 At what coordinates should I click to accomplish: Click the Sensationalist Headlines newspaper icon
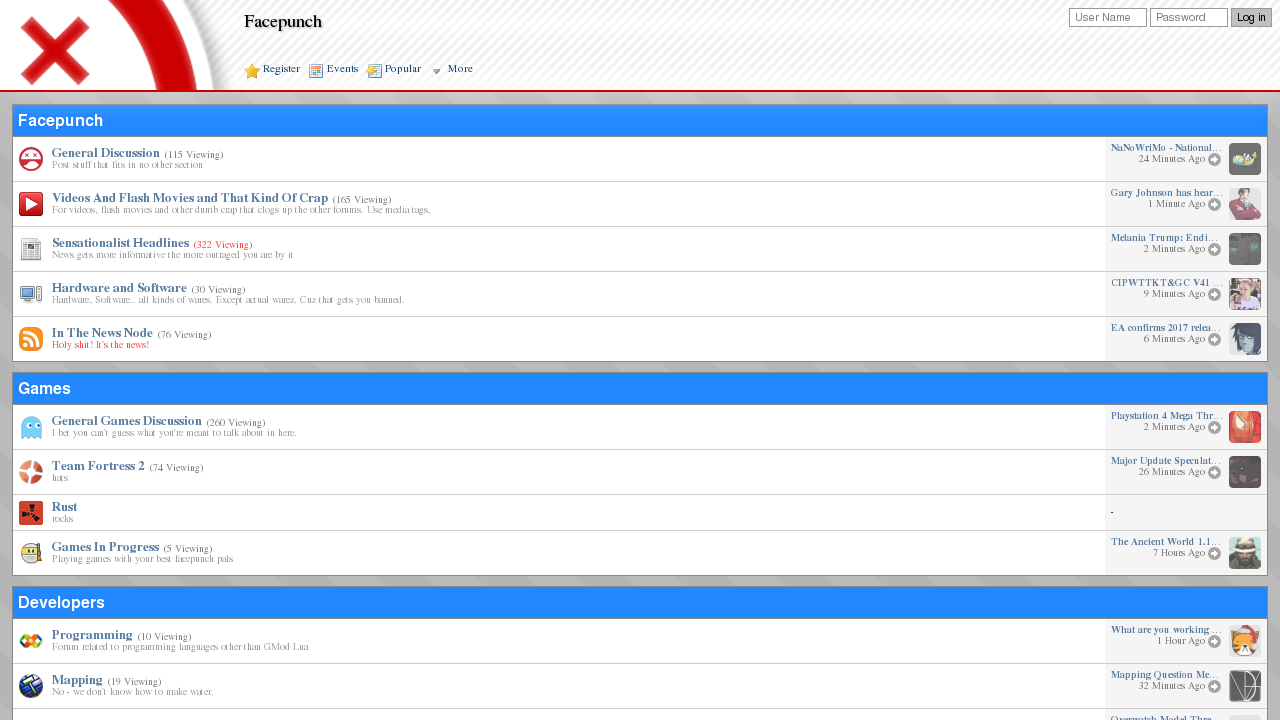point(31,249)
